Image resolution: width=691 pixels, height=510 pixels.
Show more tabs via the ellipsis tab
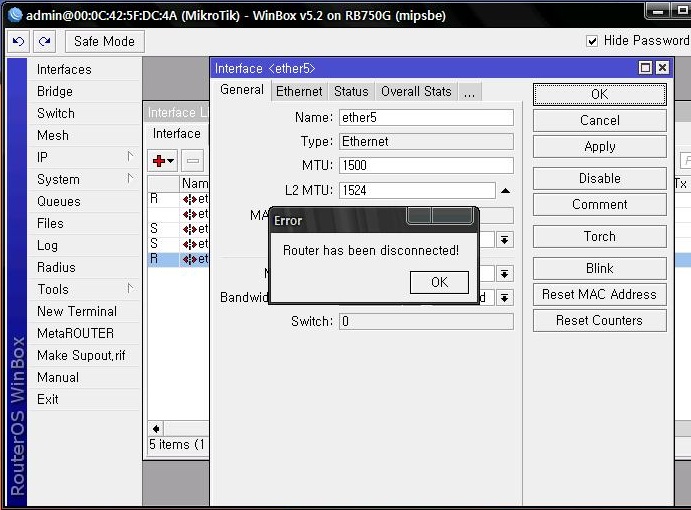point(469,91)
